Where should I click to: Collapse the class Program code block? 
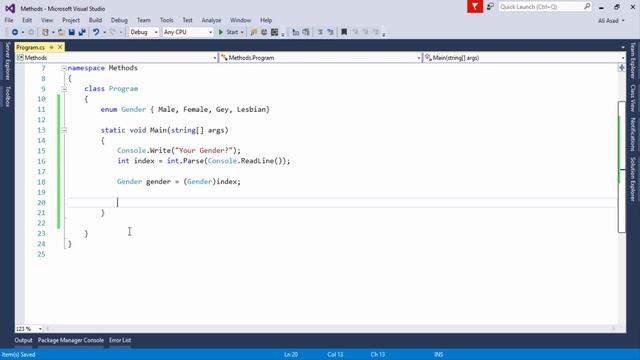(64, 89)
